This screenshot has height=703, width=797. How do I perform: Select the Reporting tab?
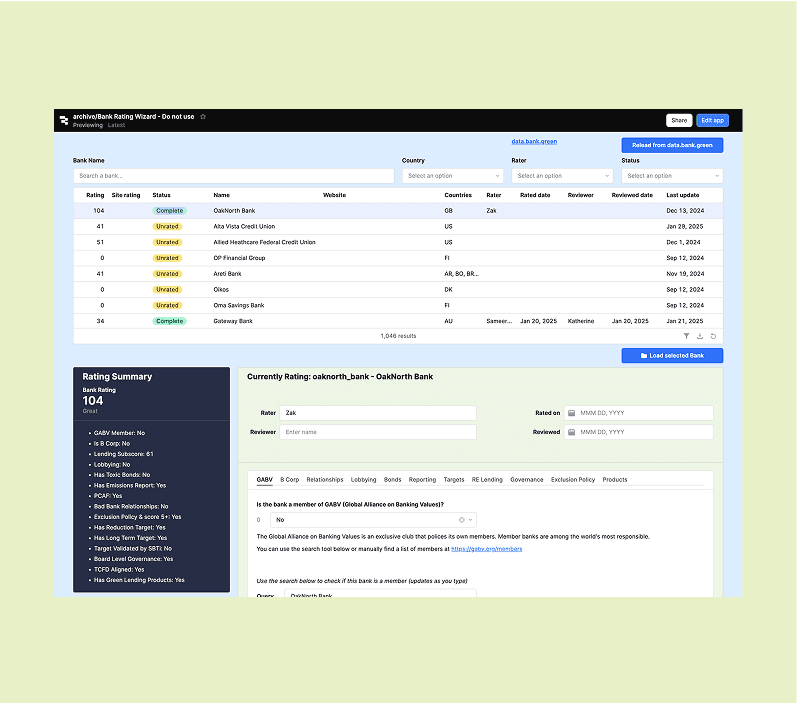[x=422, y=479]
